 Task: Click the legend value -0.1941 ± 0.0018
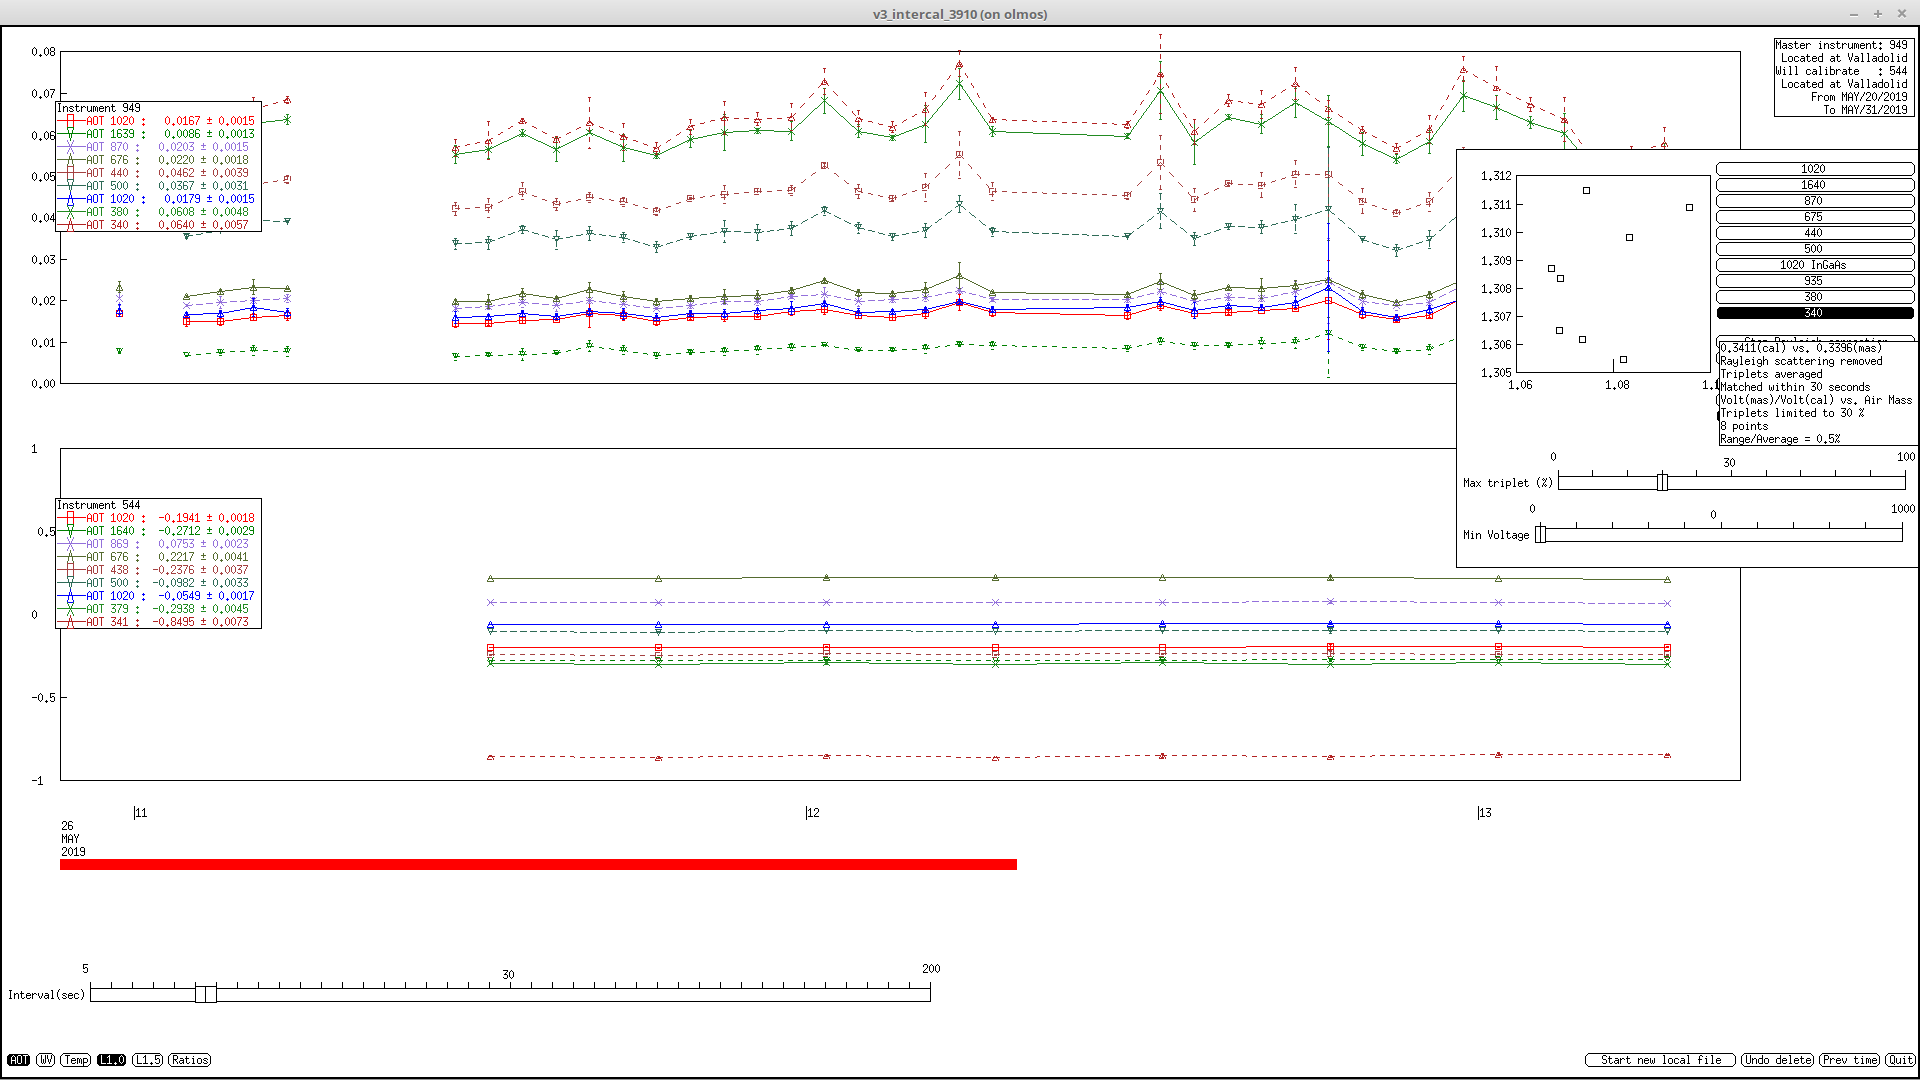tap(206, 518)
